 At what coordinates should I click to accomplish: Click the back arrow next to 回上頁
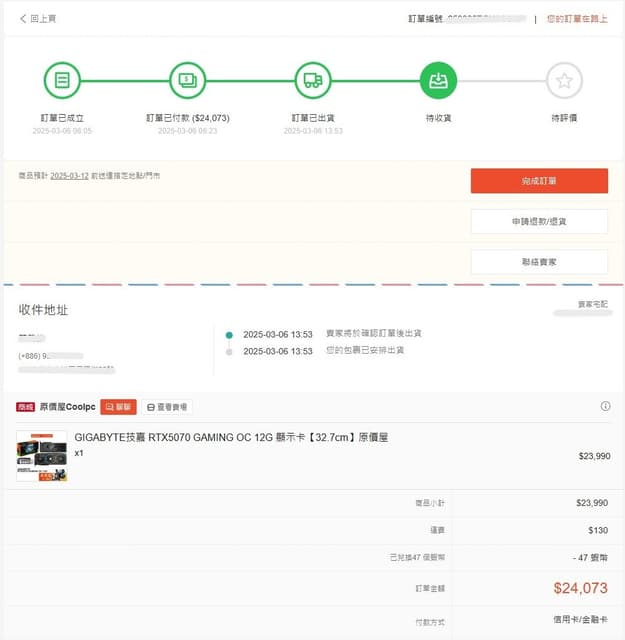point(23,19)
